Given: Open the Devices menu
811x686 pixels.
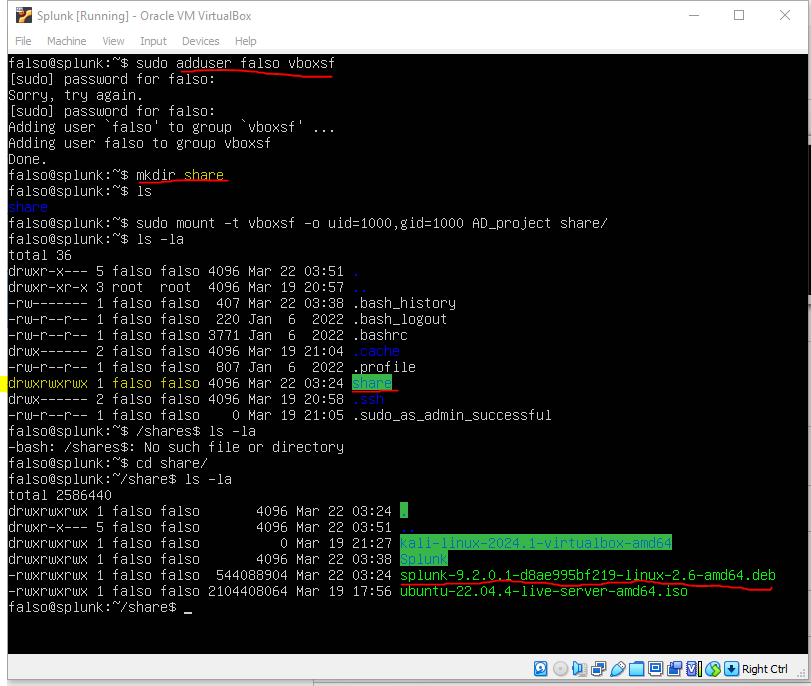Looking at the screenshot, I should (201, 41).
